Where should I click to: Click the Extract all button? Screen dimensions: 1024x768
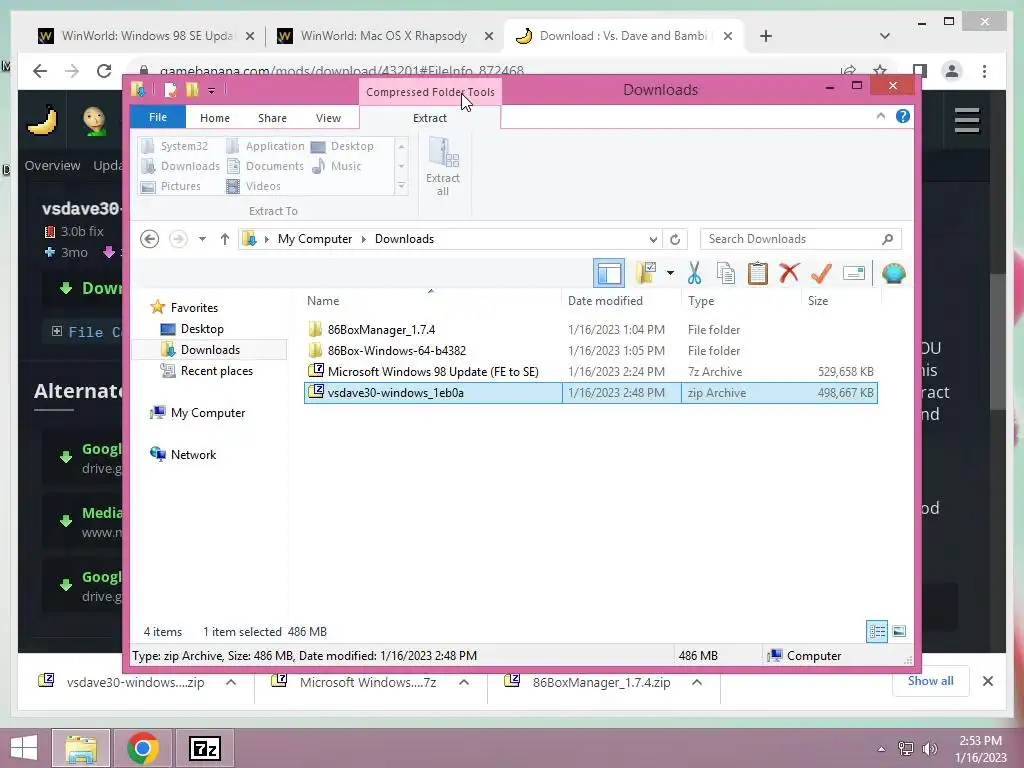(x=443, y=167)
